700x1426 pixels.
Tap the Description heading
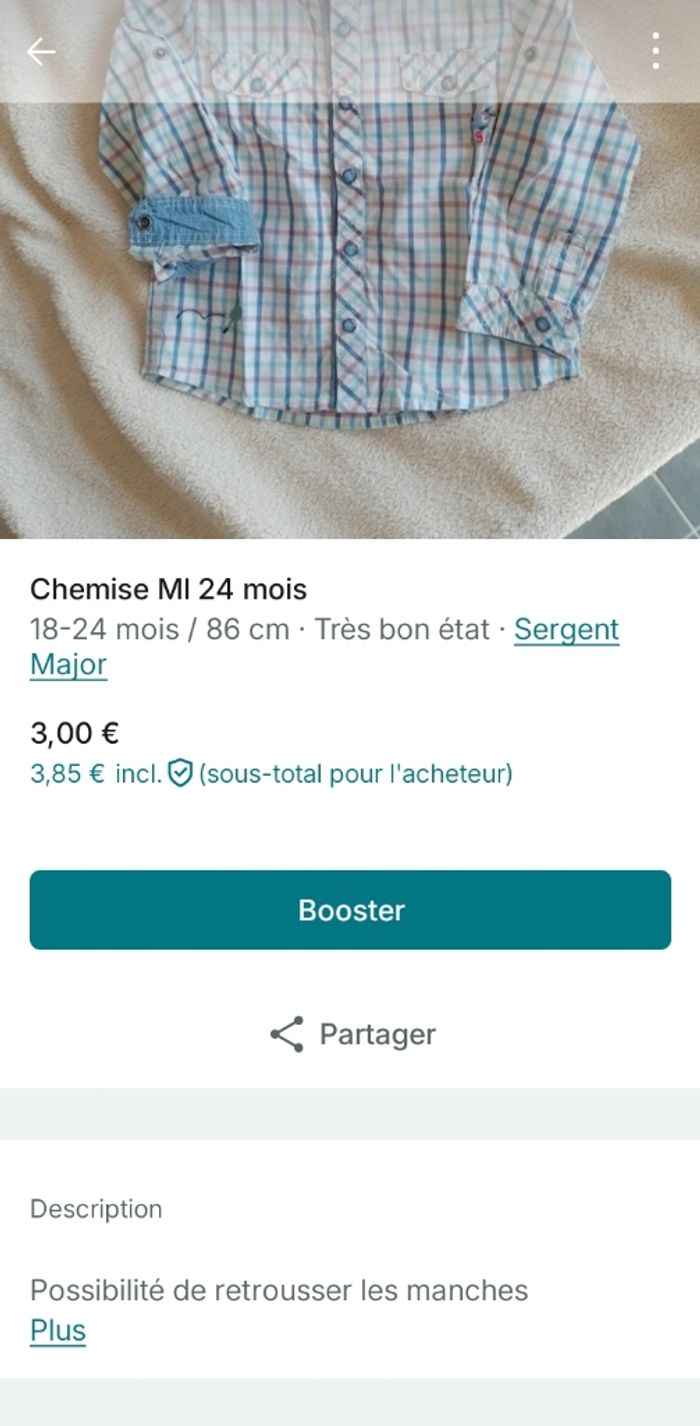coord(96,1209)
